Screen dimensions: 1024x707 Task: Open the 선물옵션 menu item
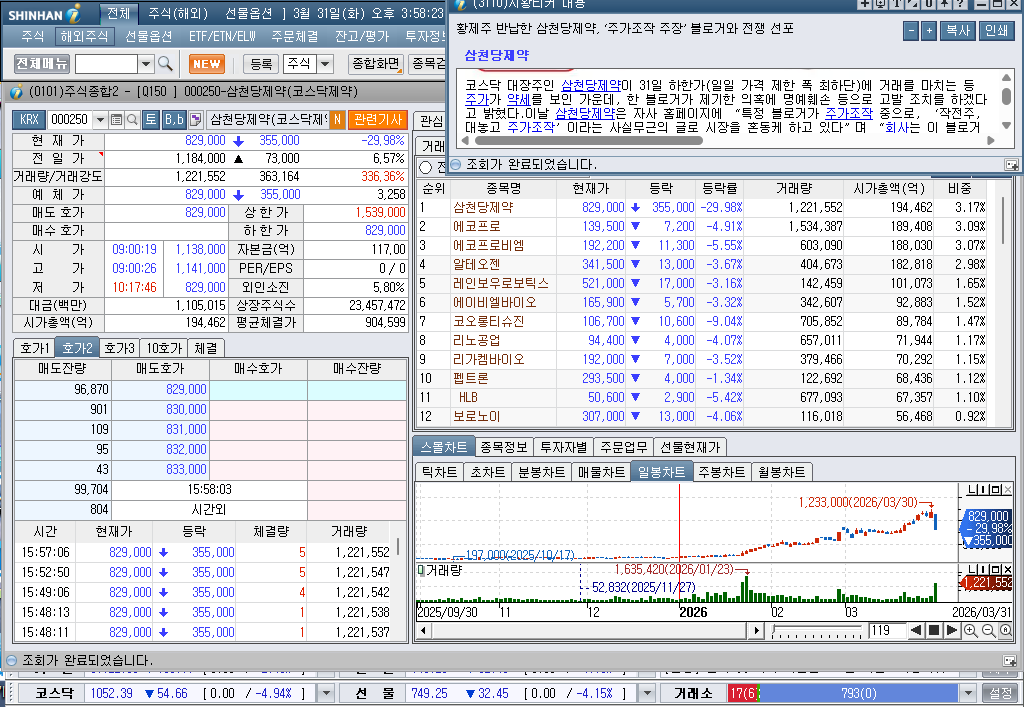point(148,36)
